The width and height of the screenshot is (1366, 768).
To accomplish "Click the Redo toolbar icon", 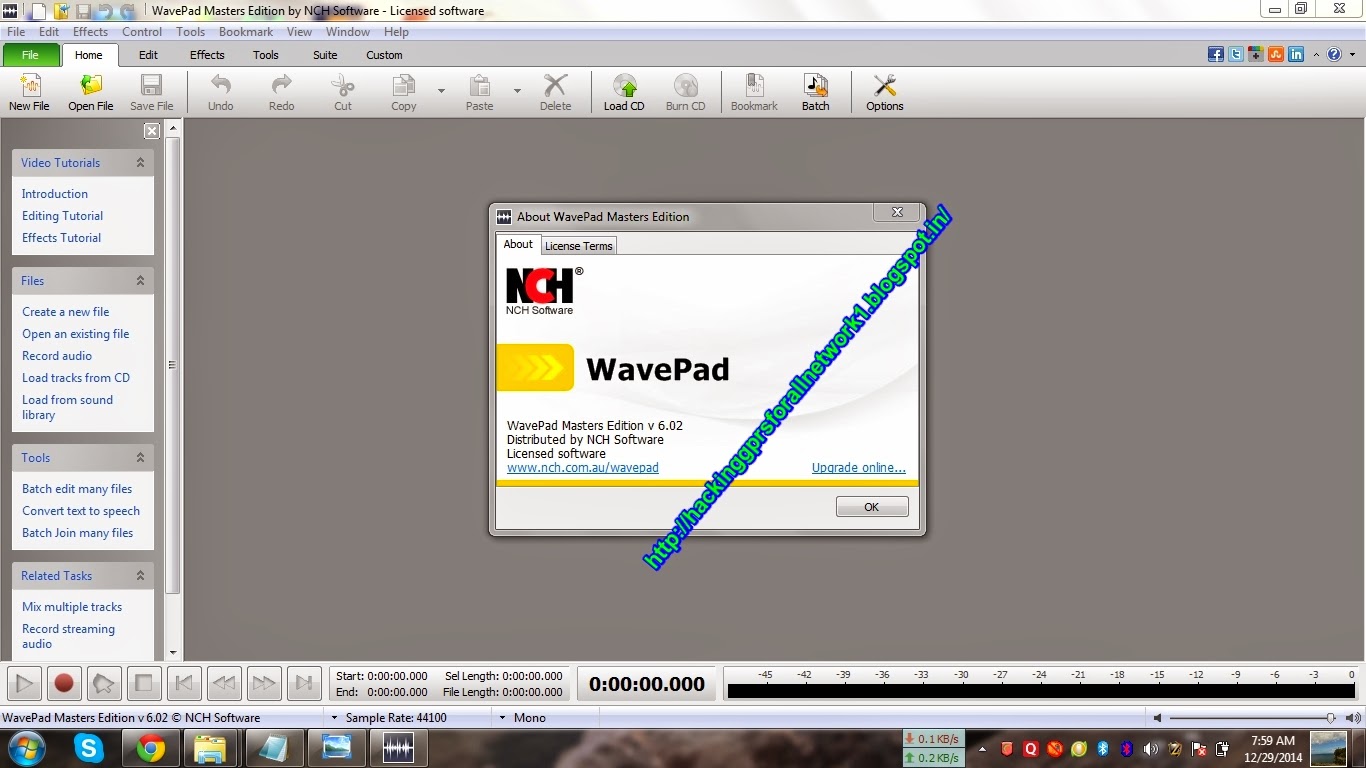I will pyautogui.click(x=282, y=92).
